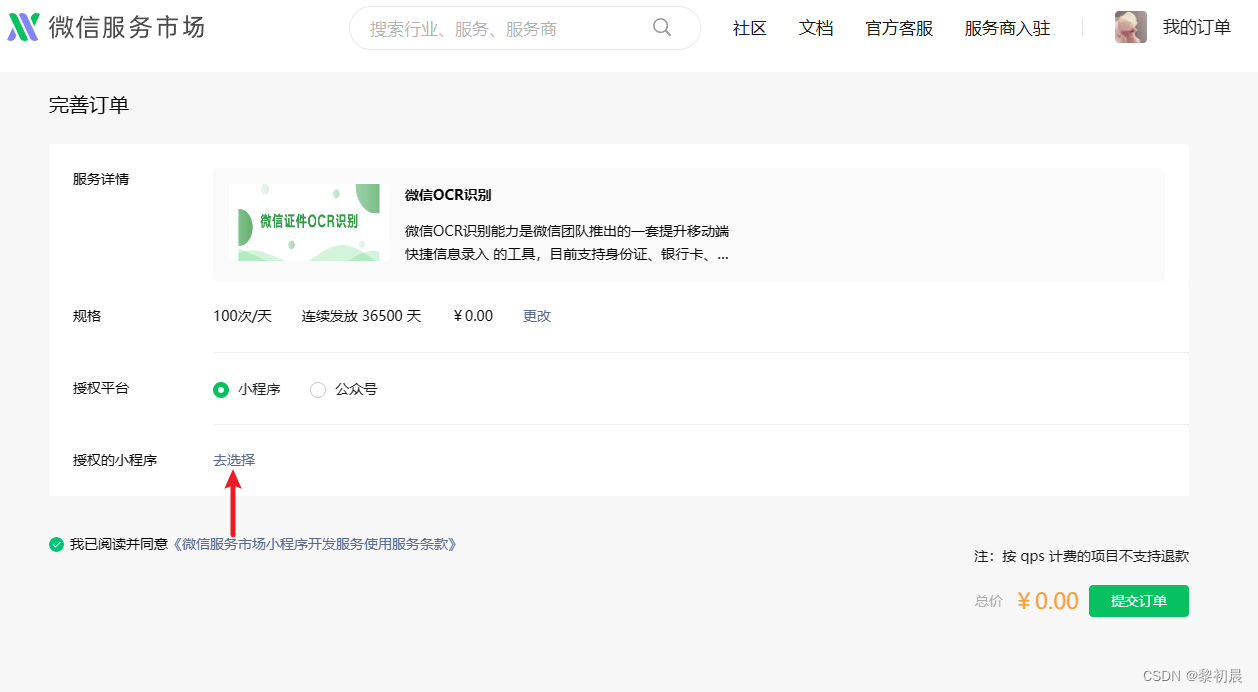This screenshot has width=1258, height=692.
Task: Open the 社区 menu item
Action: pyautogui.click(x=750, y=28)
